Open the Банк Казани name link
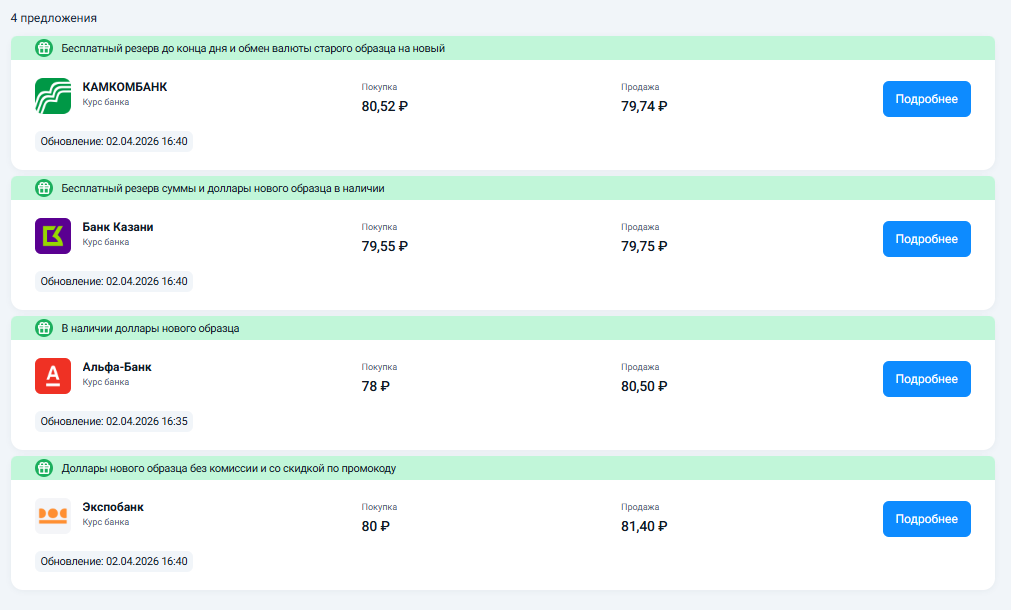 click(118, 227)
